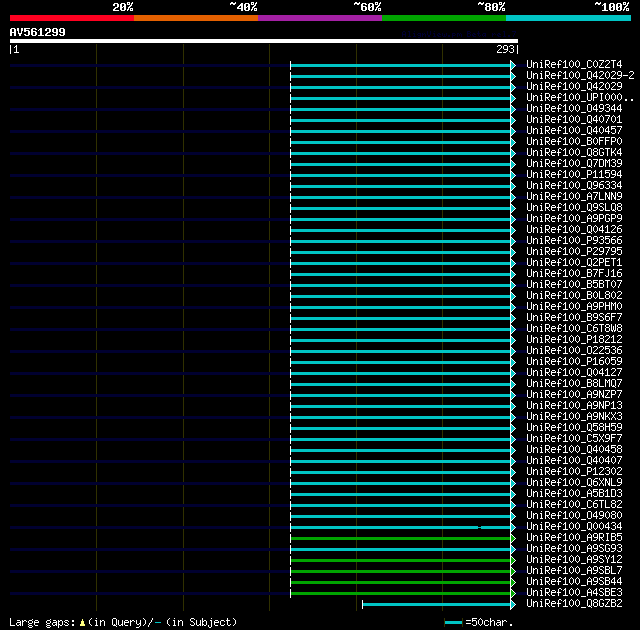Open the UniRef100_Q6XNL9 label
This screenshot has height=630, width=640.
pyautogui.click(x=574, y=483)
